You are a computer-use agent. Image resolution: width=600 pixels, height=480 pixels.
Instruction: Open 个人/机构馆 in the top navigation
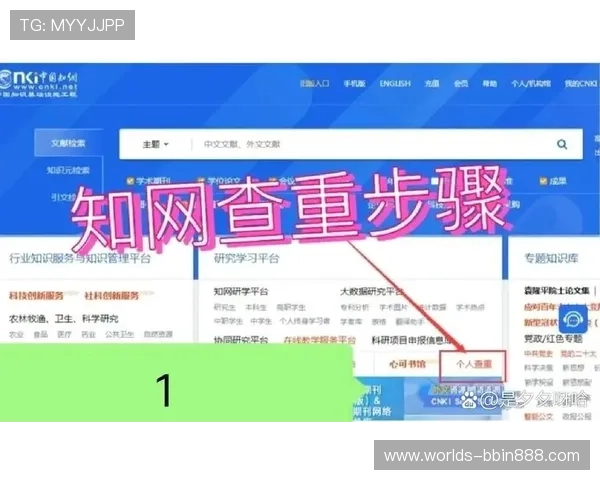tap(531, 83)
